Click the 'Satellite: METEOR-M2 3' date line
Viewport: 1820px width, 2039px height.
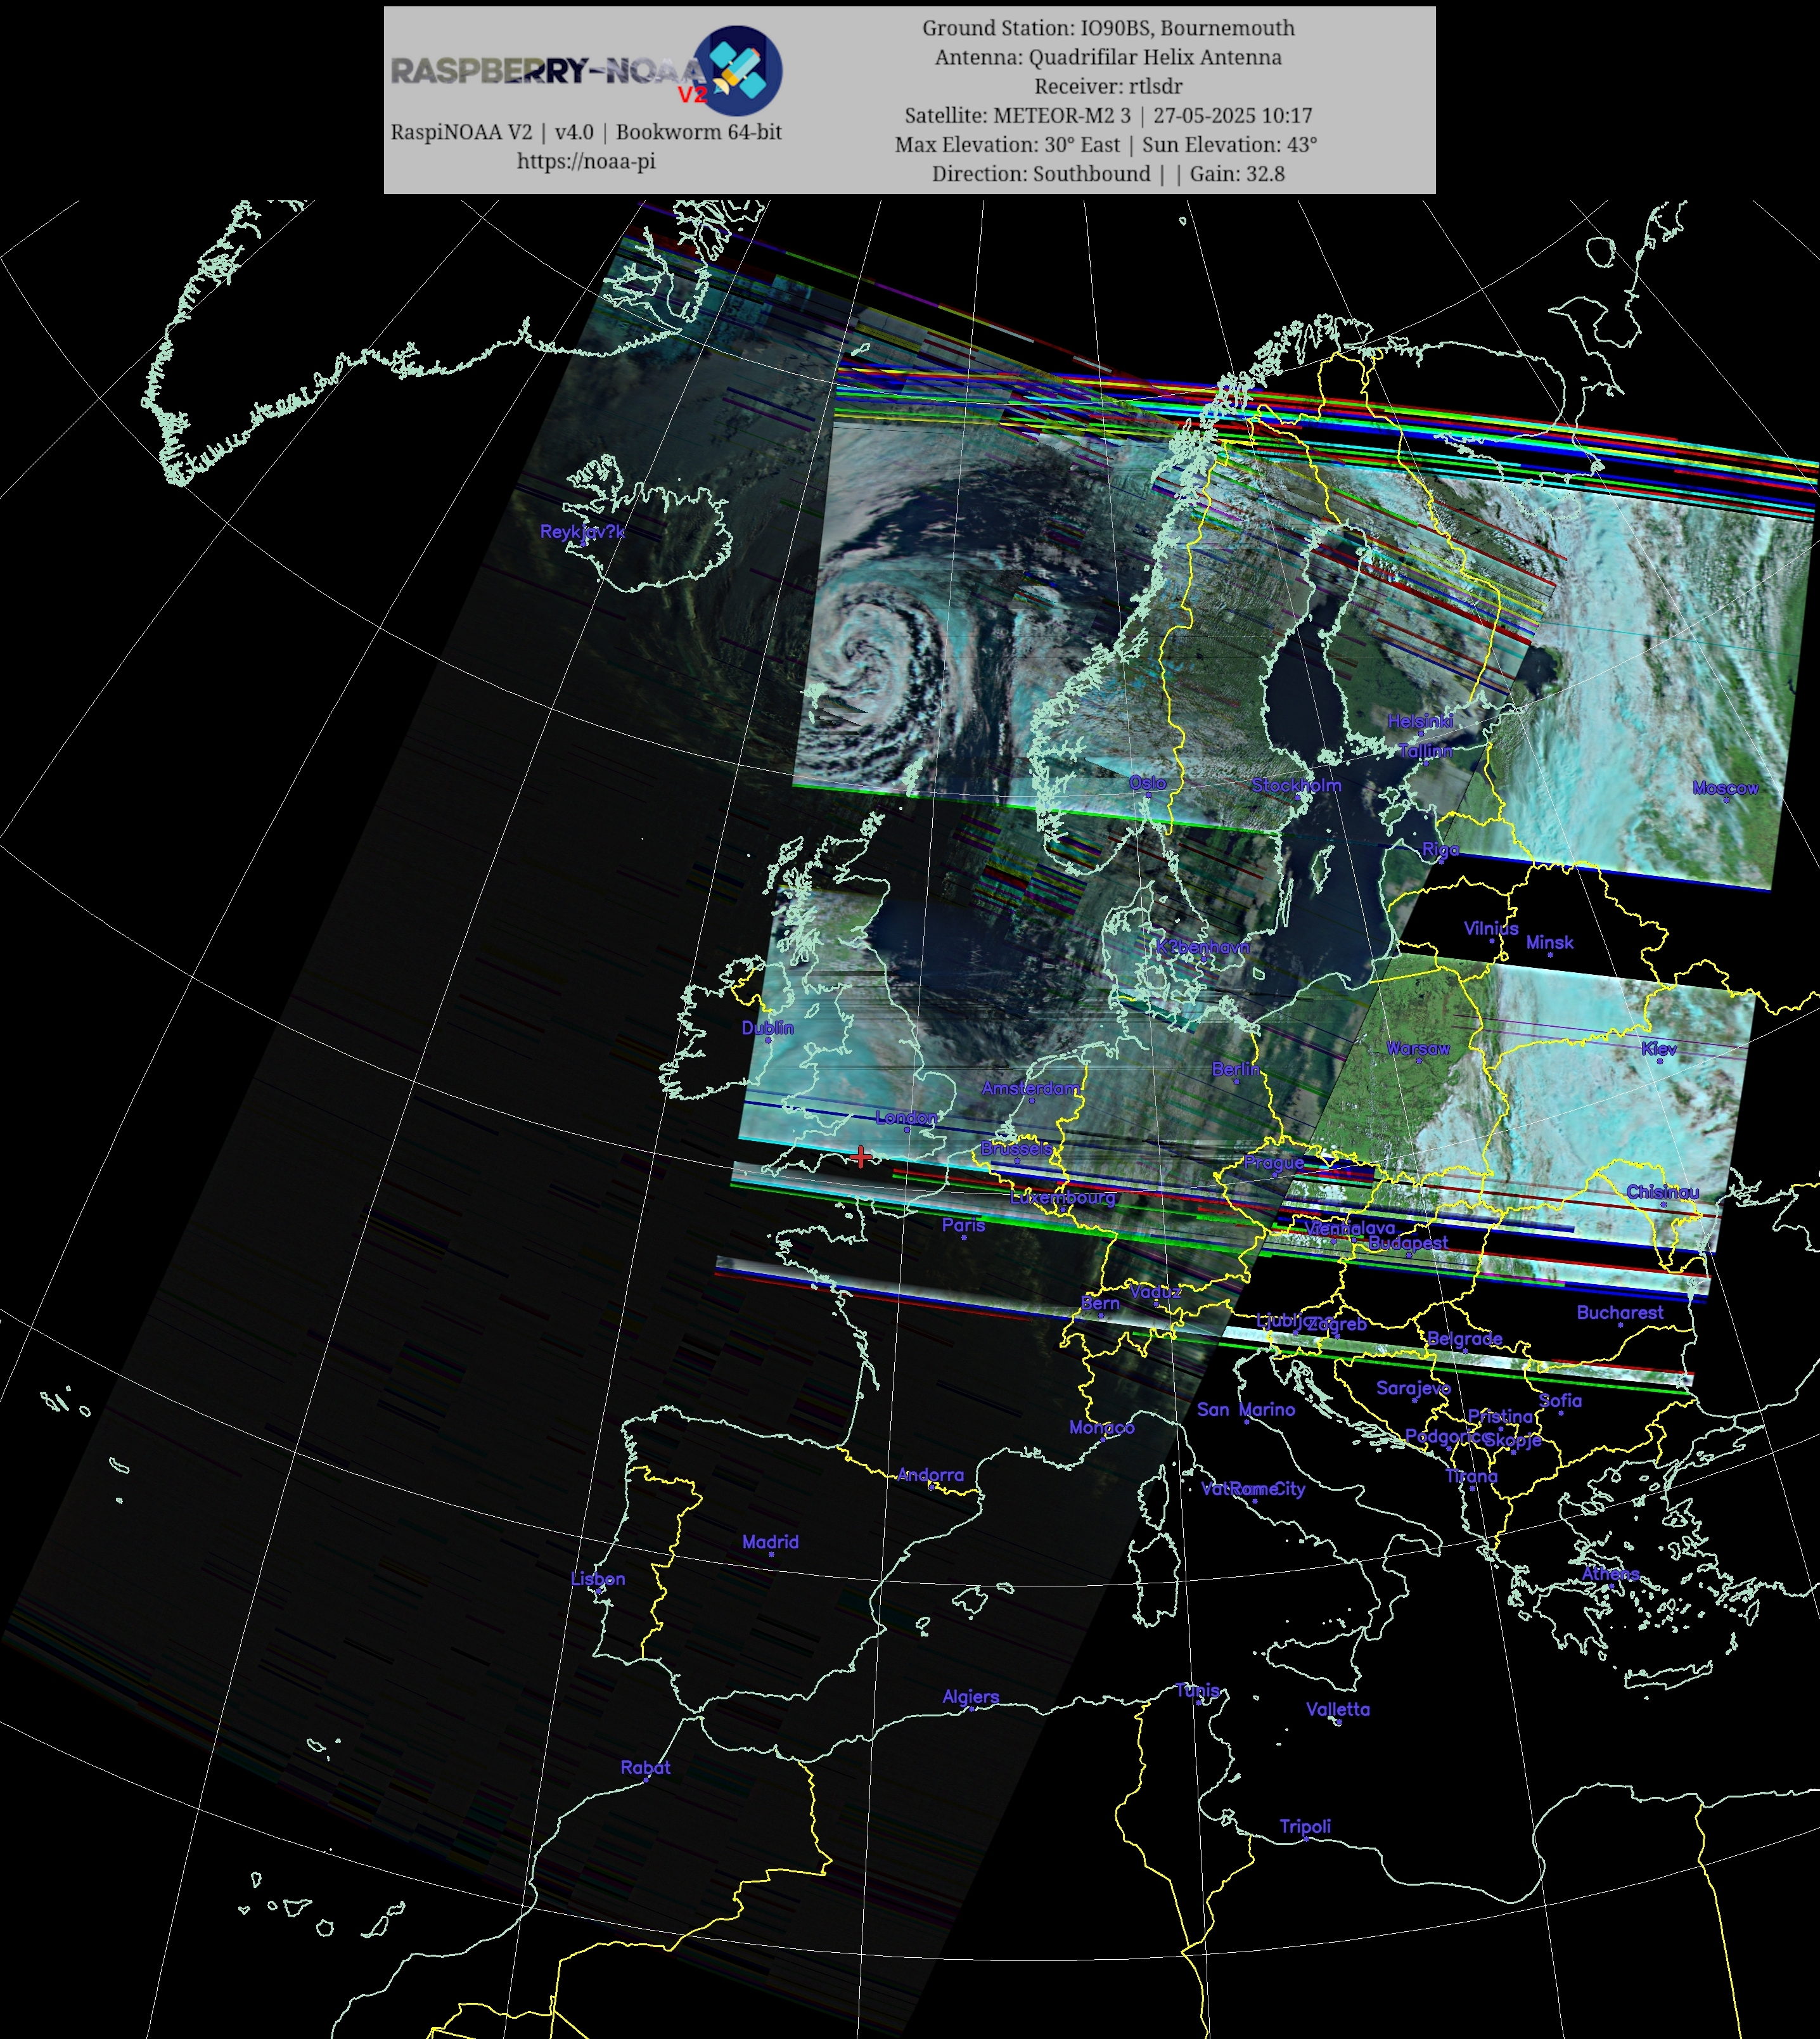pyautogui.click(x=1108, y=115)
